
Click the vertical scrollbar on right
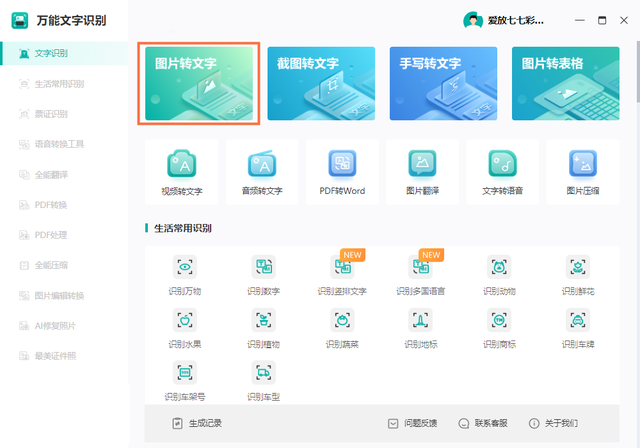(638, 71)
